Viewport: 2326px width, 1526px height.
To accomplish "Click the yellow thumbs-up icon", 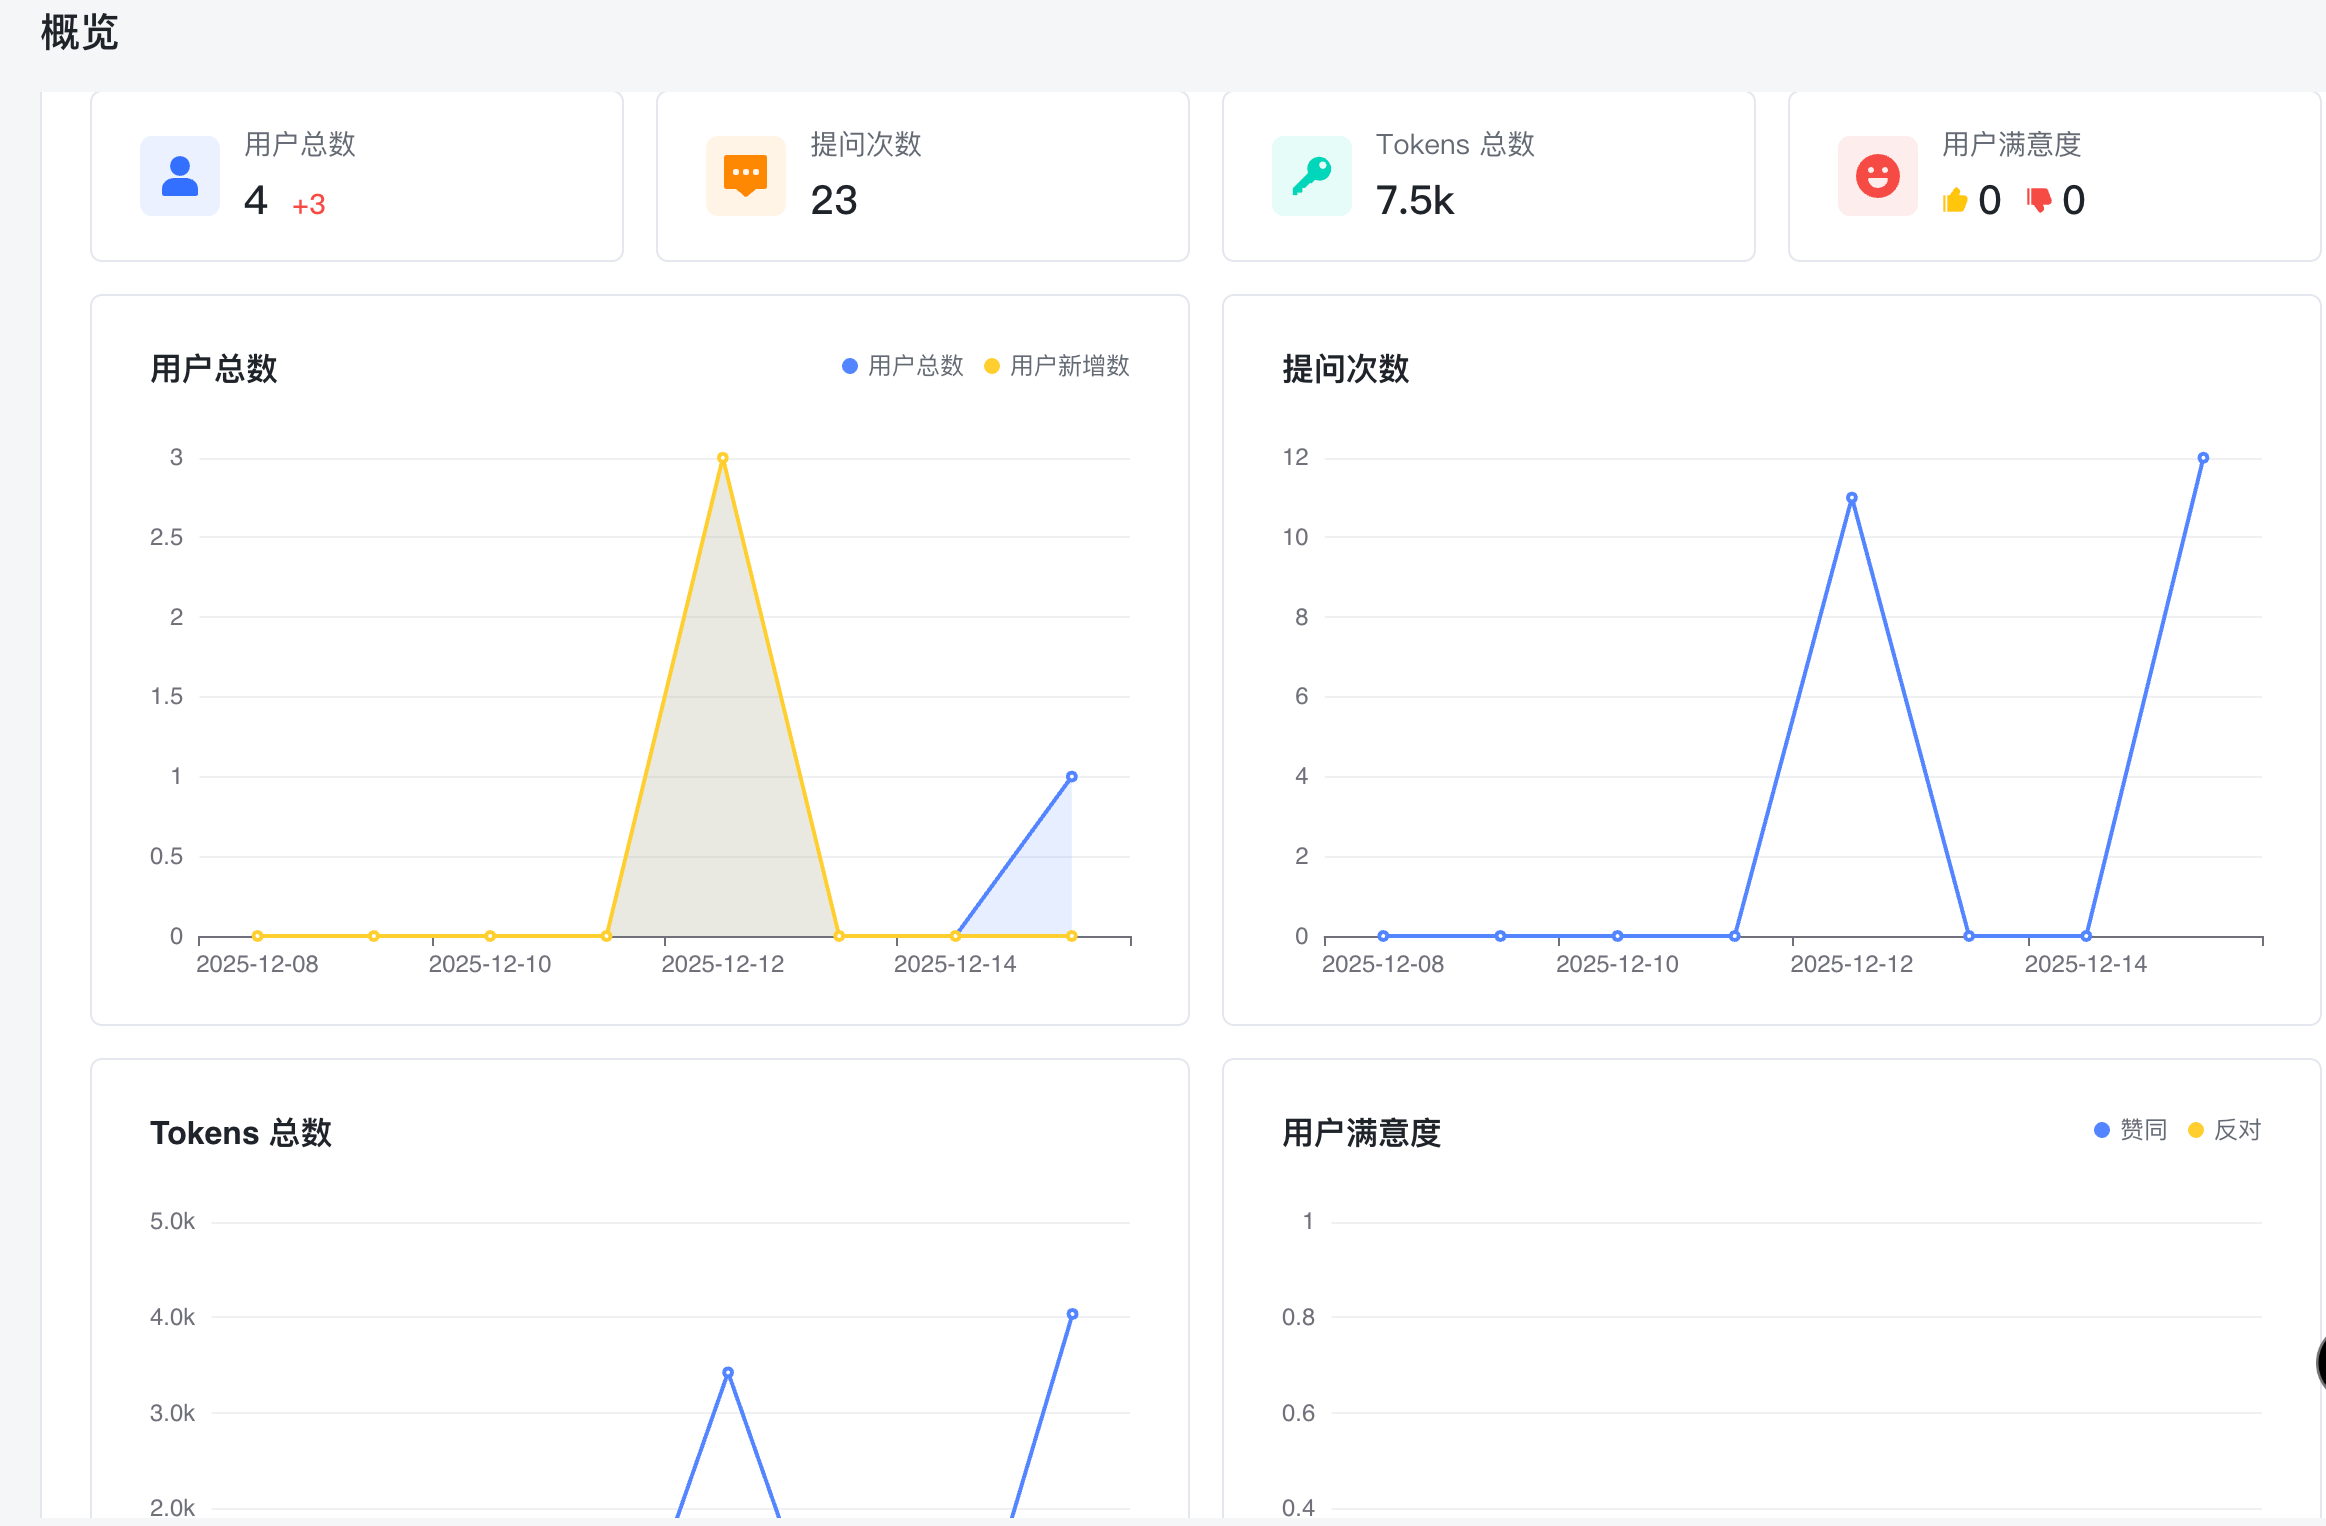I will 1955,201.
